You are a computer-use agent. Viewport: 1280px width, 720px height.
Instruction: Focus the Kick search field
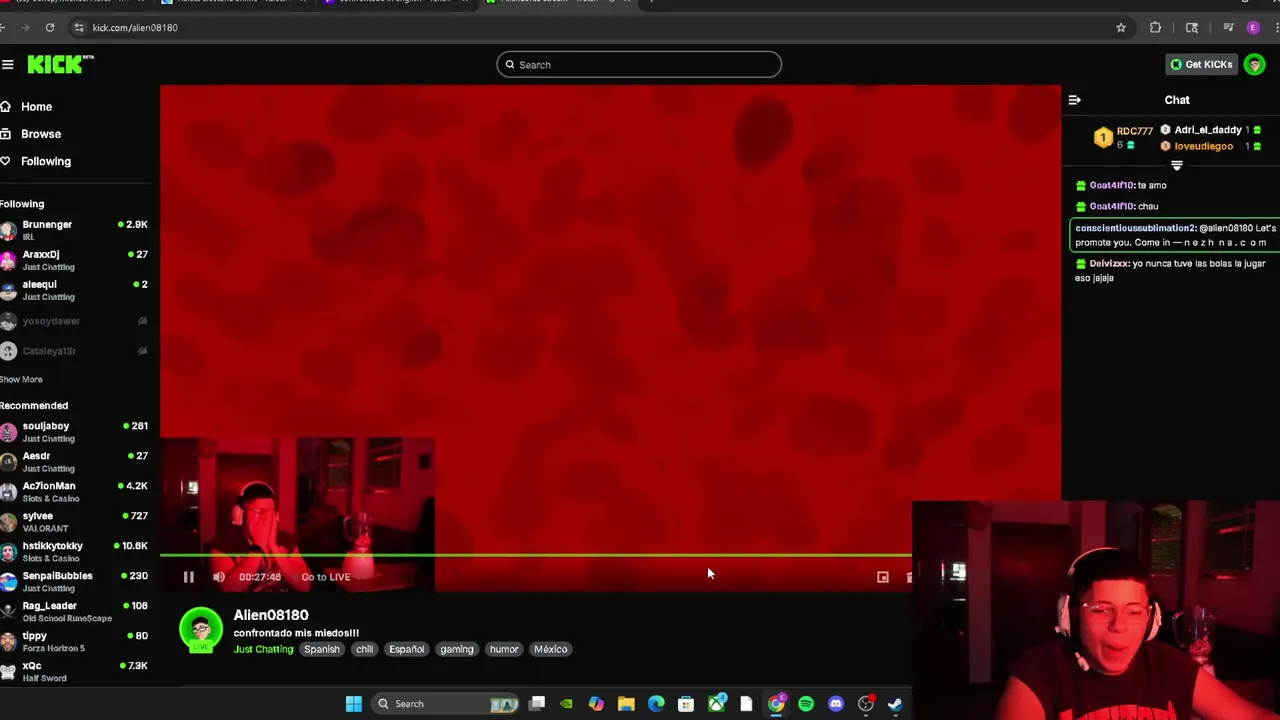pos(639,65)
